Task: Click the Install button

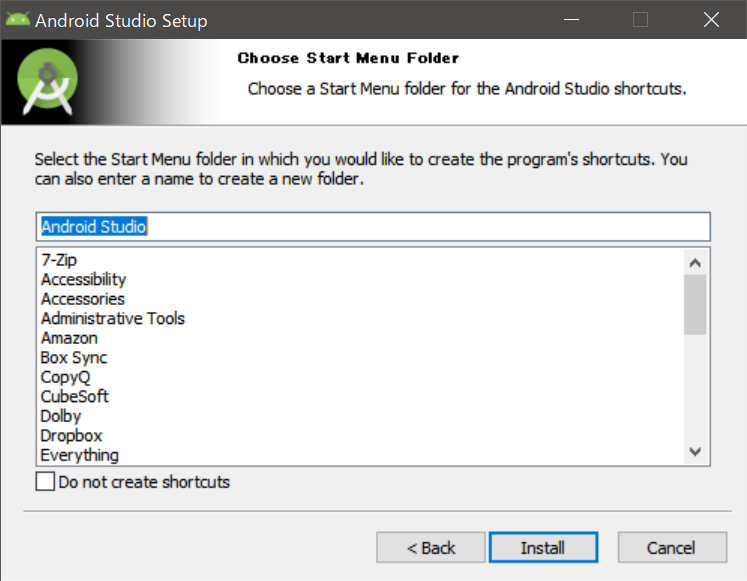Action: 543,547
